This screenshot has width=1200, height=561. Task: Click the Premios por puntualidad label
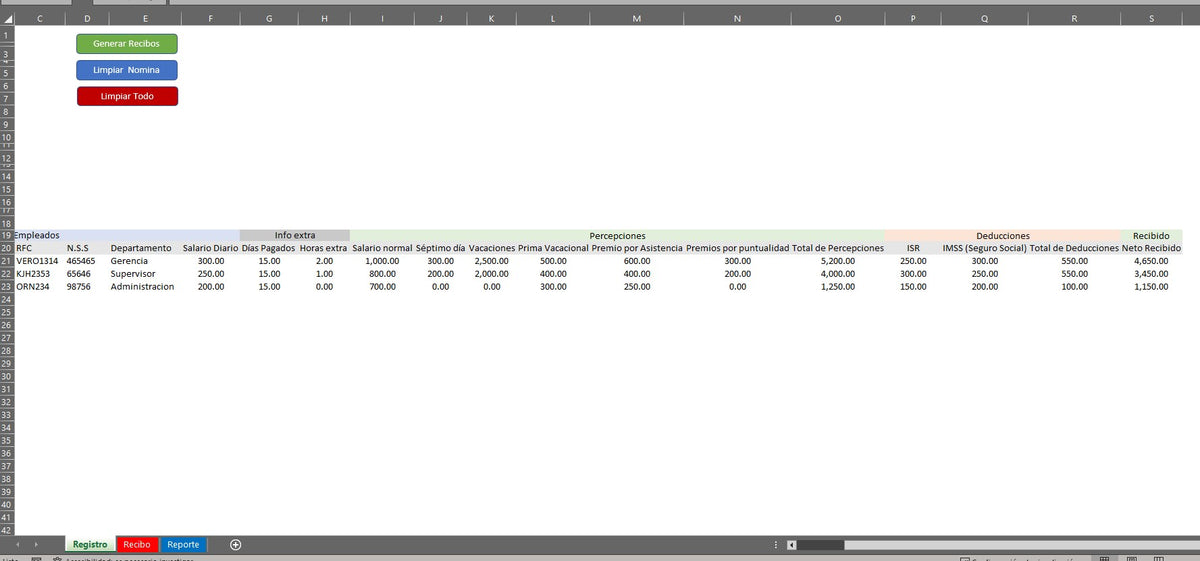[x=738, y=248]
